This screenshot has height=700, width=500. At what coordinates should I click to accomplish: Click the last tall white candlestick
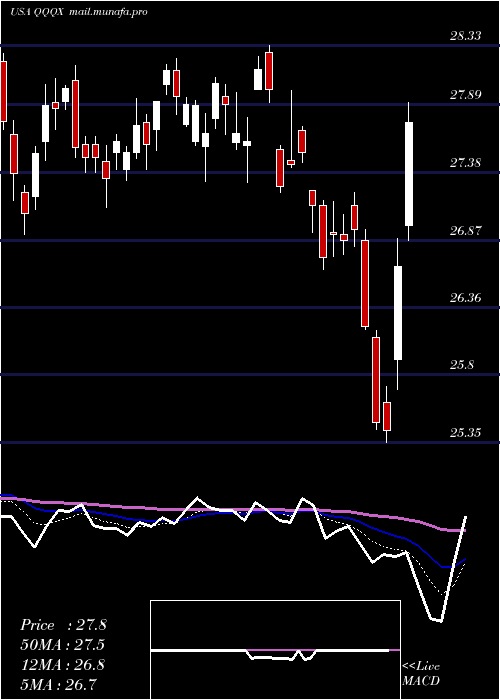[x=409, y=174]
